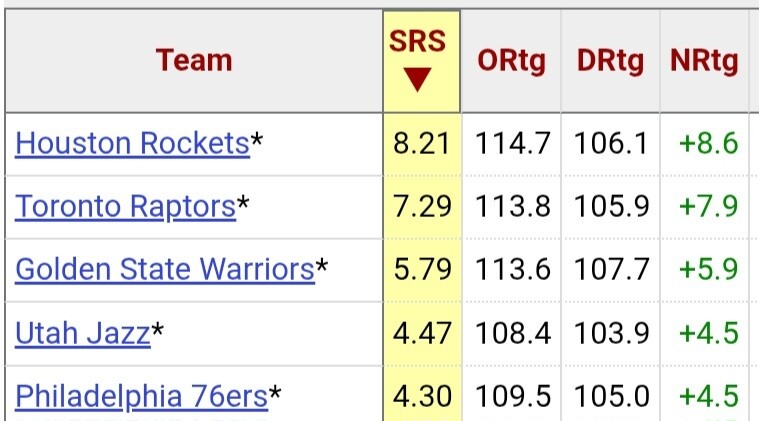The image size is (759, 421).
Task: Click Utah's NRtg value +4.5
Action: (709, 333)
